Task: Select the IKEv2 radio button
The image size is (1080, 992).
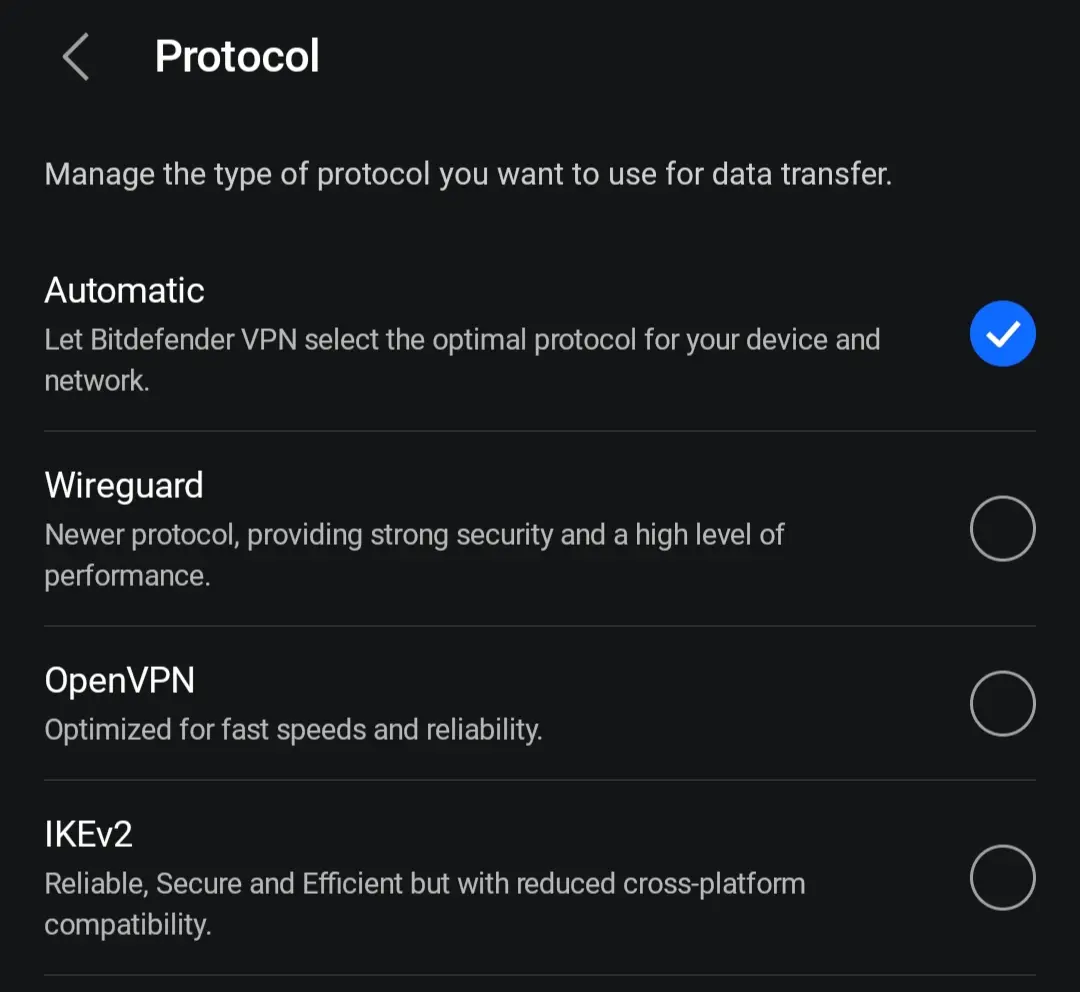Action: tap(1002, 878)
